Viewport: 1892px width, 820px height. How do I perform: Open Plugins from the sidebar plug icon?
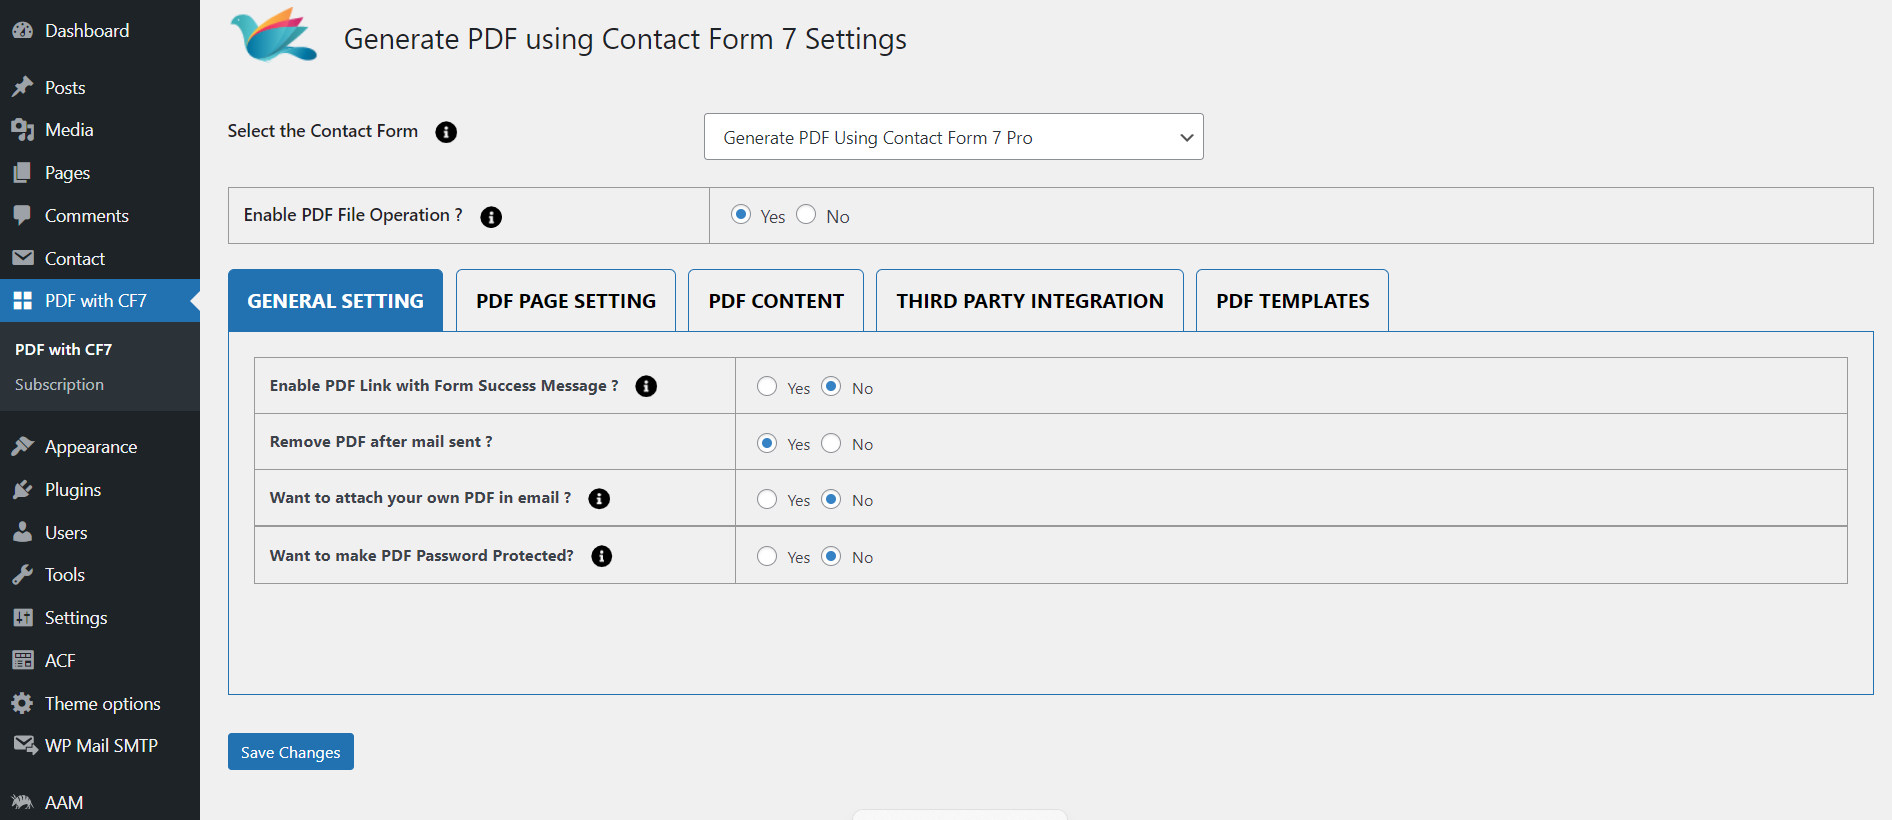(23, 490)
